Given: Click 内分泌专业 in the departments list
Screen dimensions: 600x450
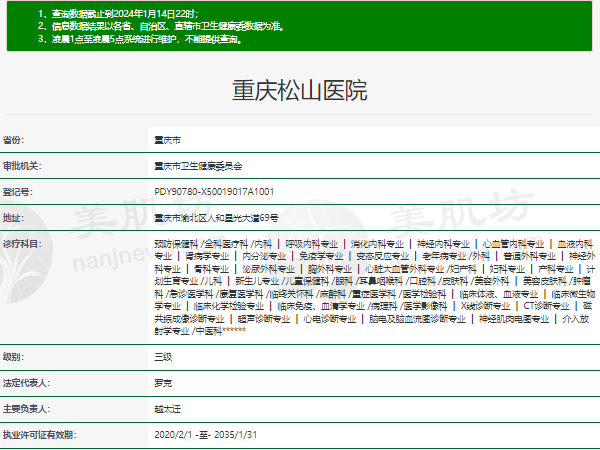Looking at the screenshot, I should 264,256.
